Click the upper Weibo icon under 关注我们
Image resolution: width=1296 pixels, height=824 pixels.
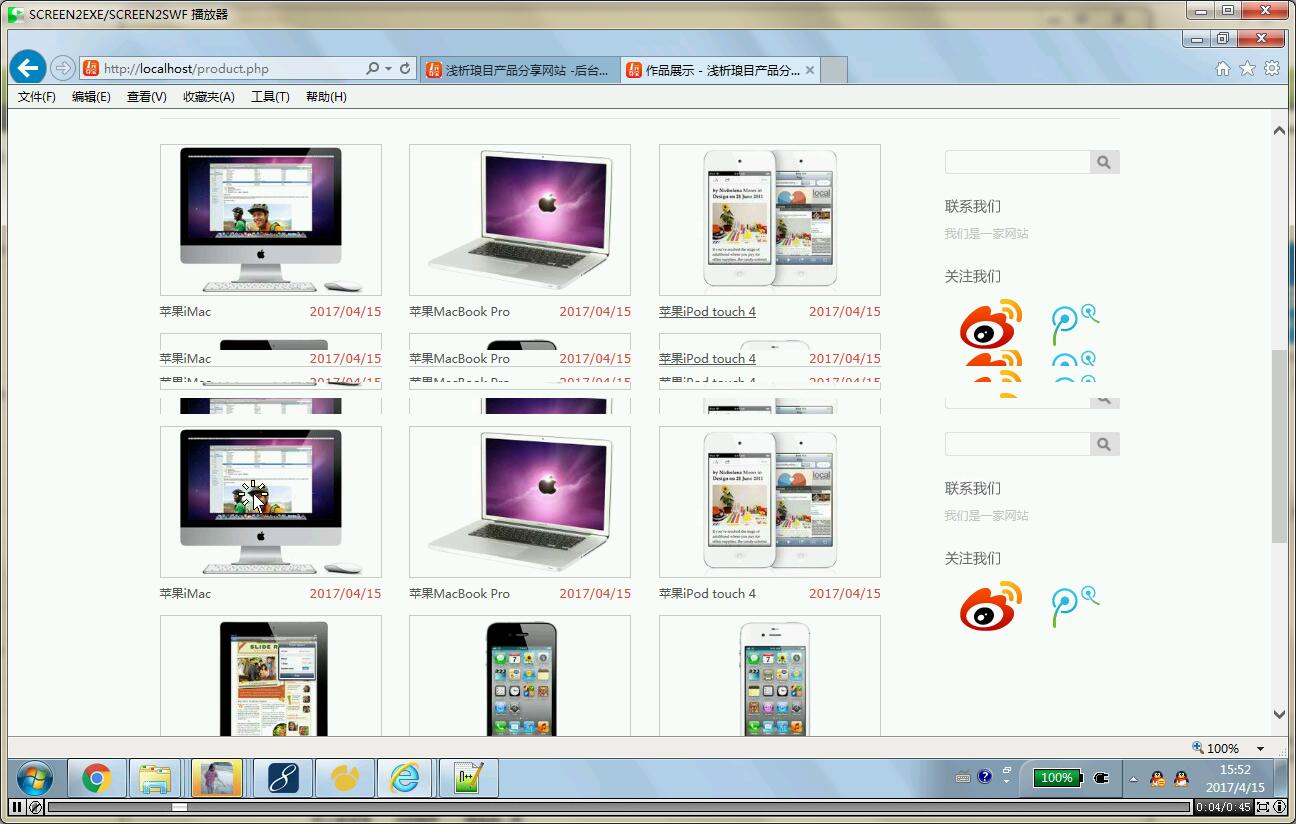coord(991,323)
